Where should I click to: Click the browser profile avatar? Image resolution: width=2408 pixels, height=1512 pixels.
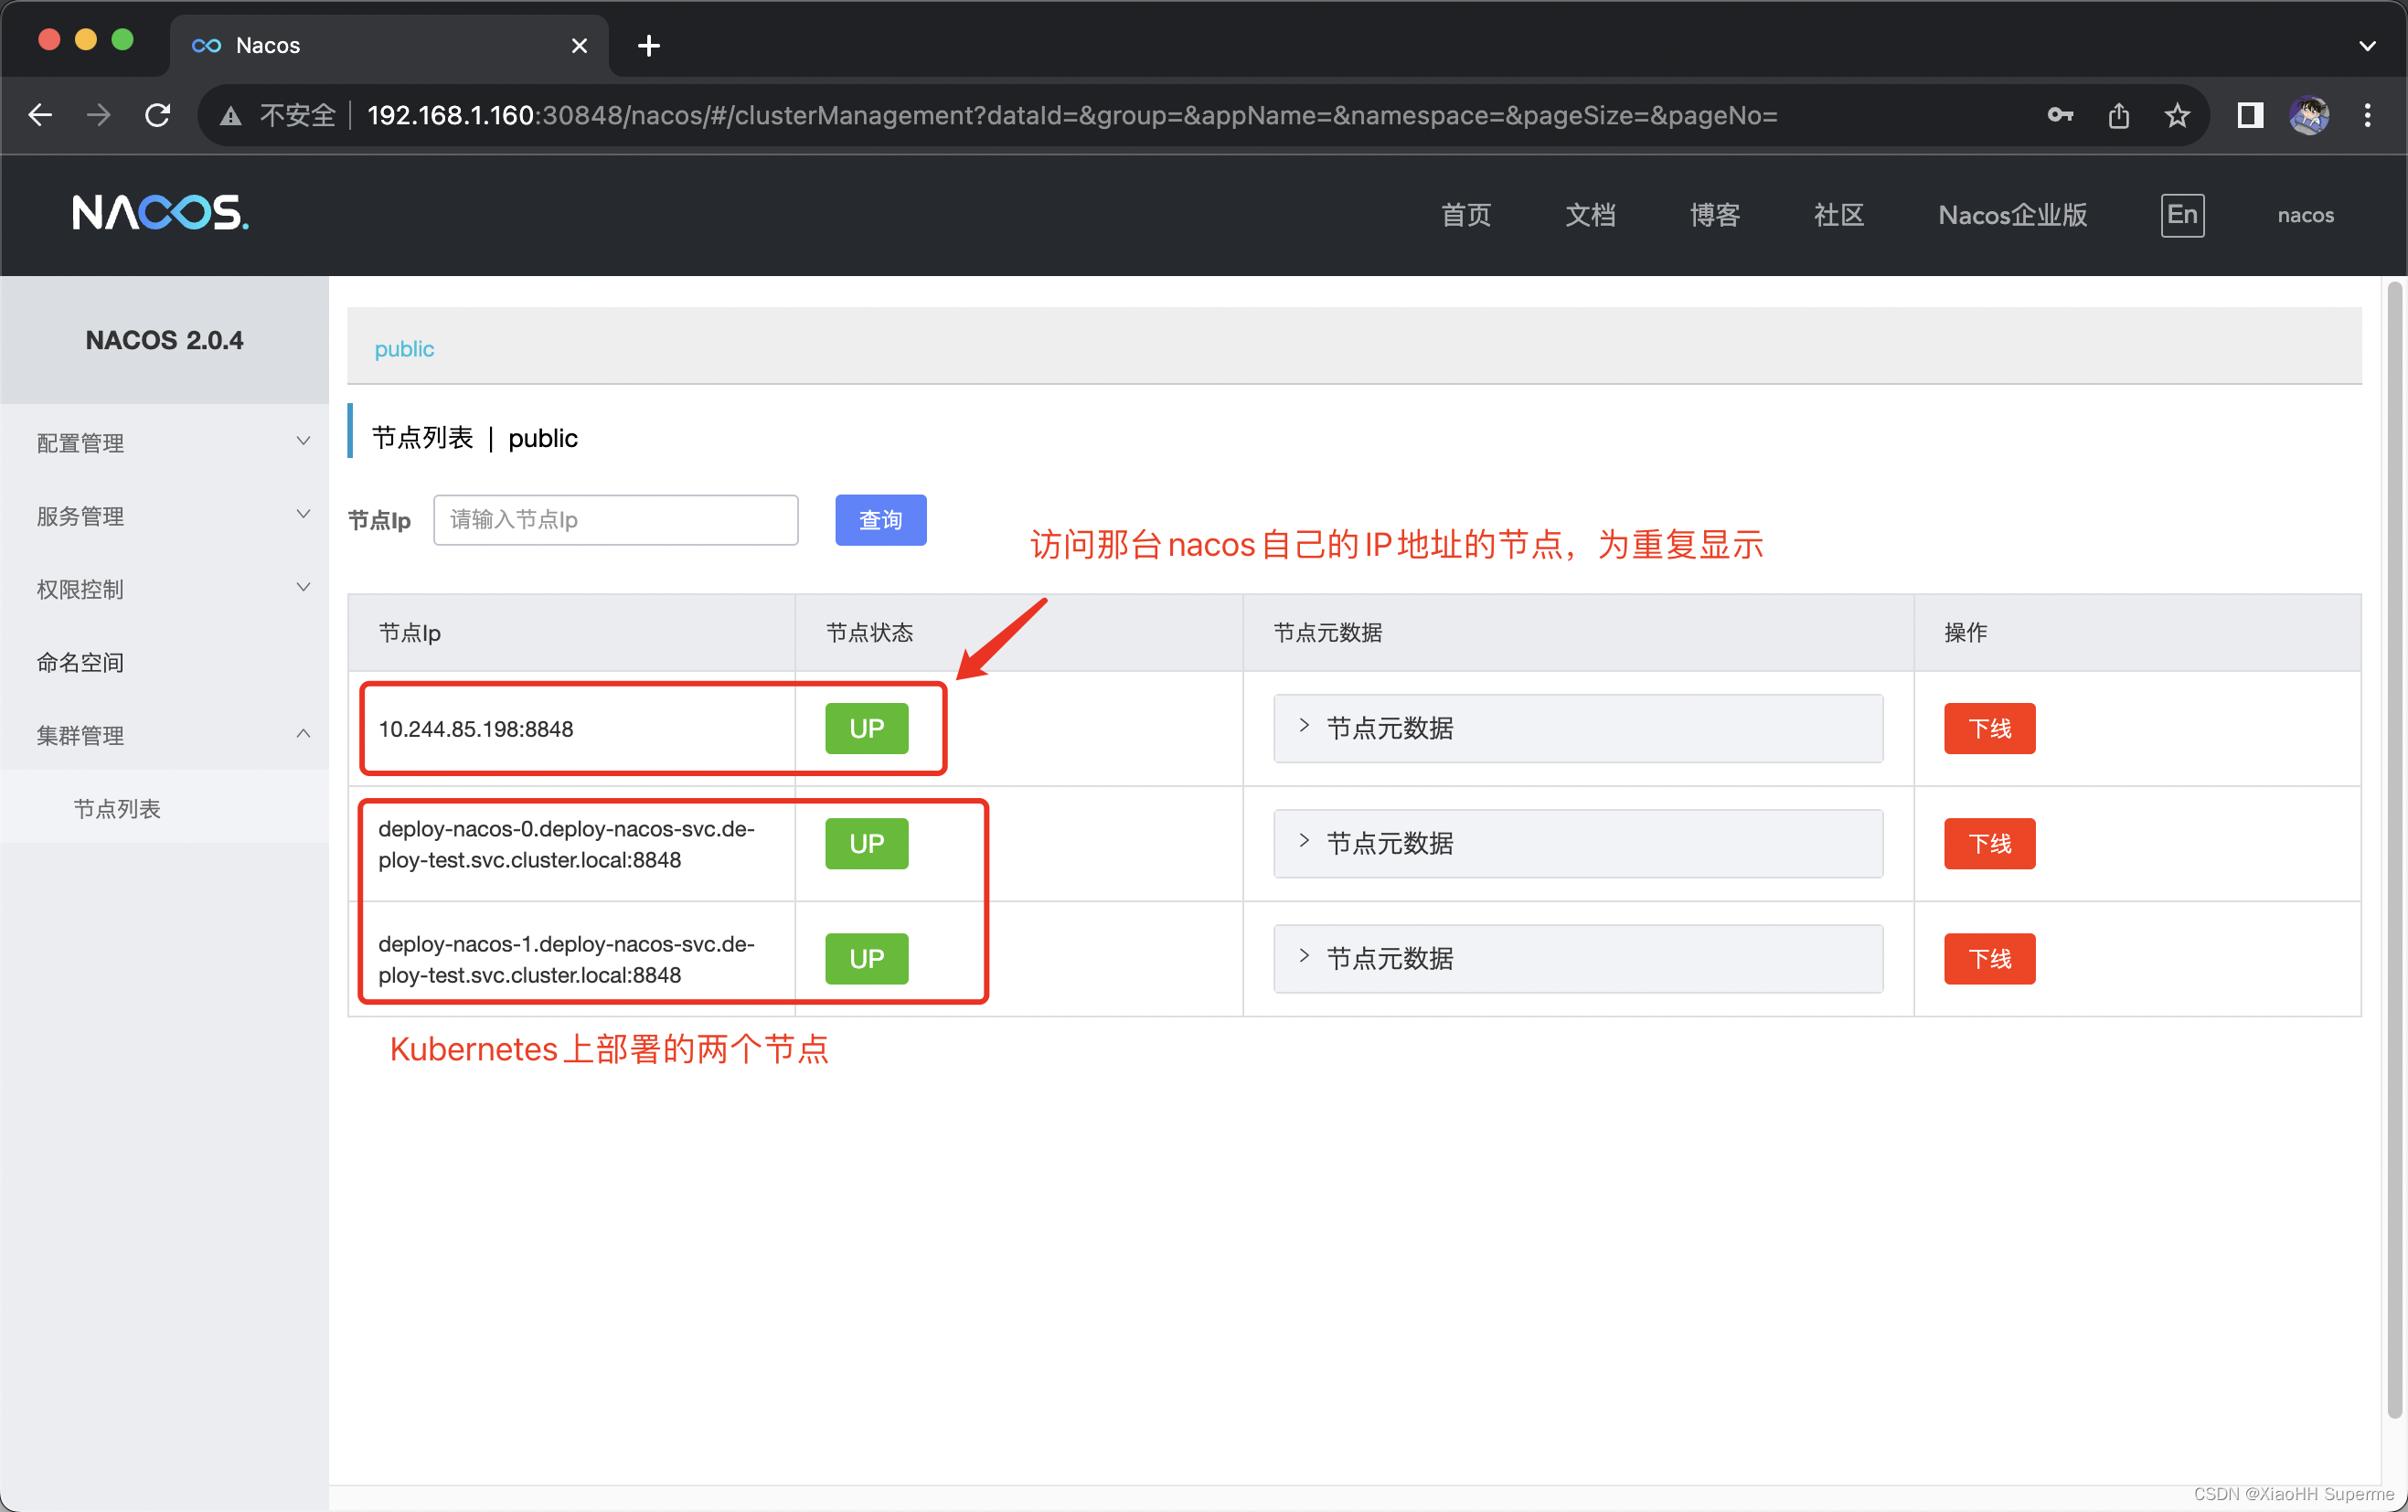[2308, 115]
